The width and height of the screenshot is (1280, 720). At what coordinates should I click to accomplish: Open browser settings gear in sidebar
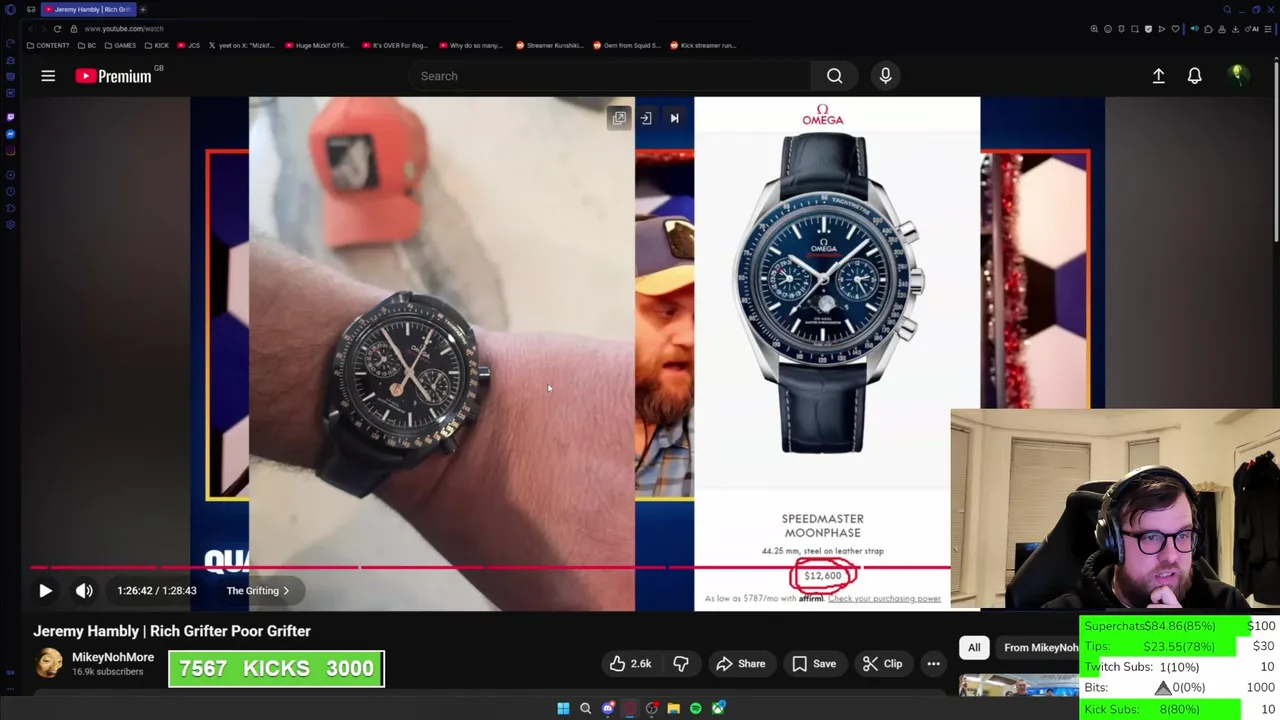10,224
